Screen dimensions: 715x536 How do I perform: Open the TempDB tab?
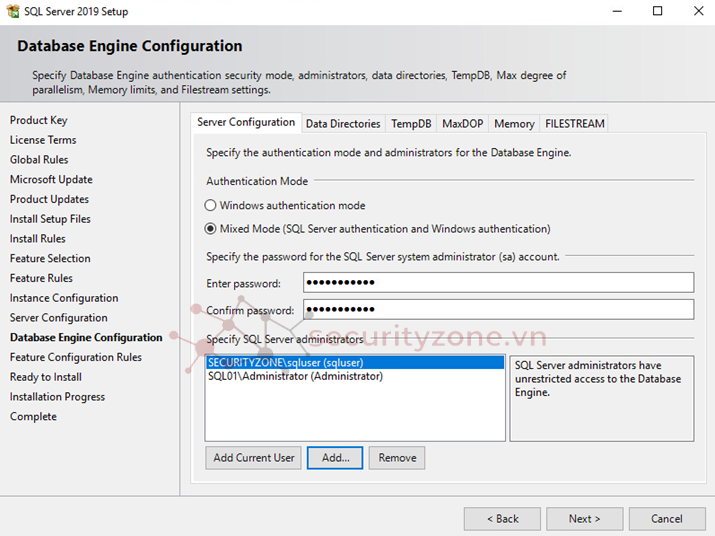coord(411,124)
